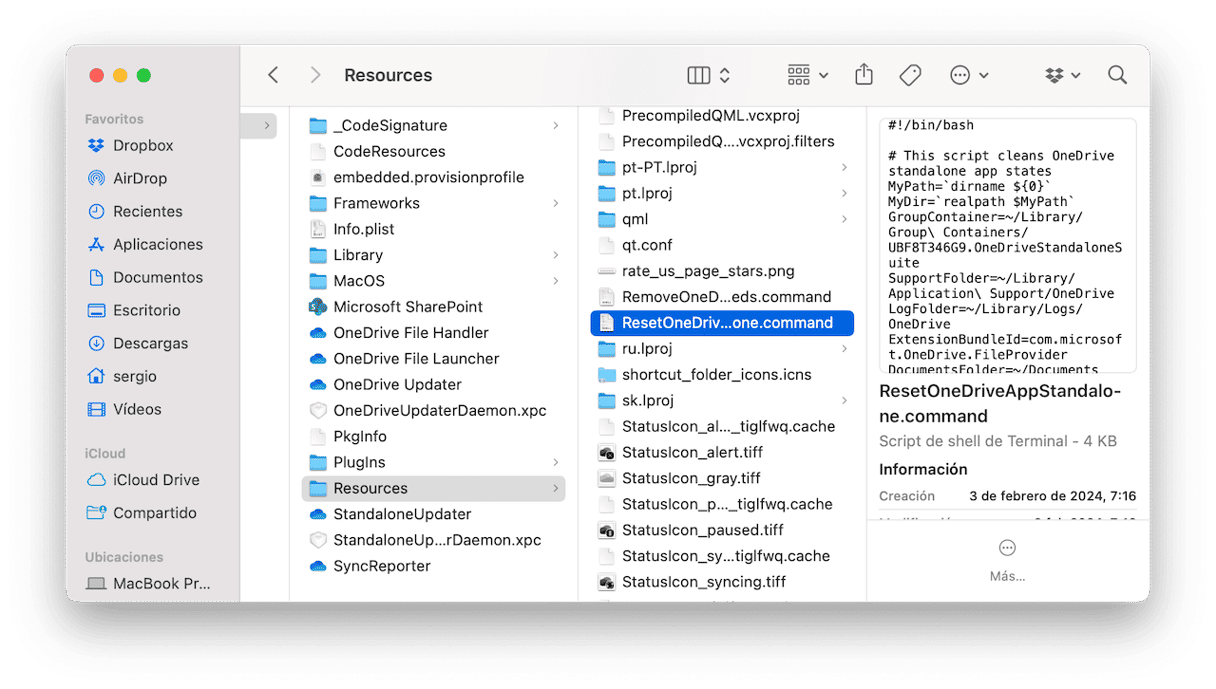Select the Info.plist file icon

pos(318,229)
